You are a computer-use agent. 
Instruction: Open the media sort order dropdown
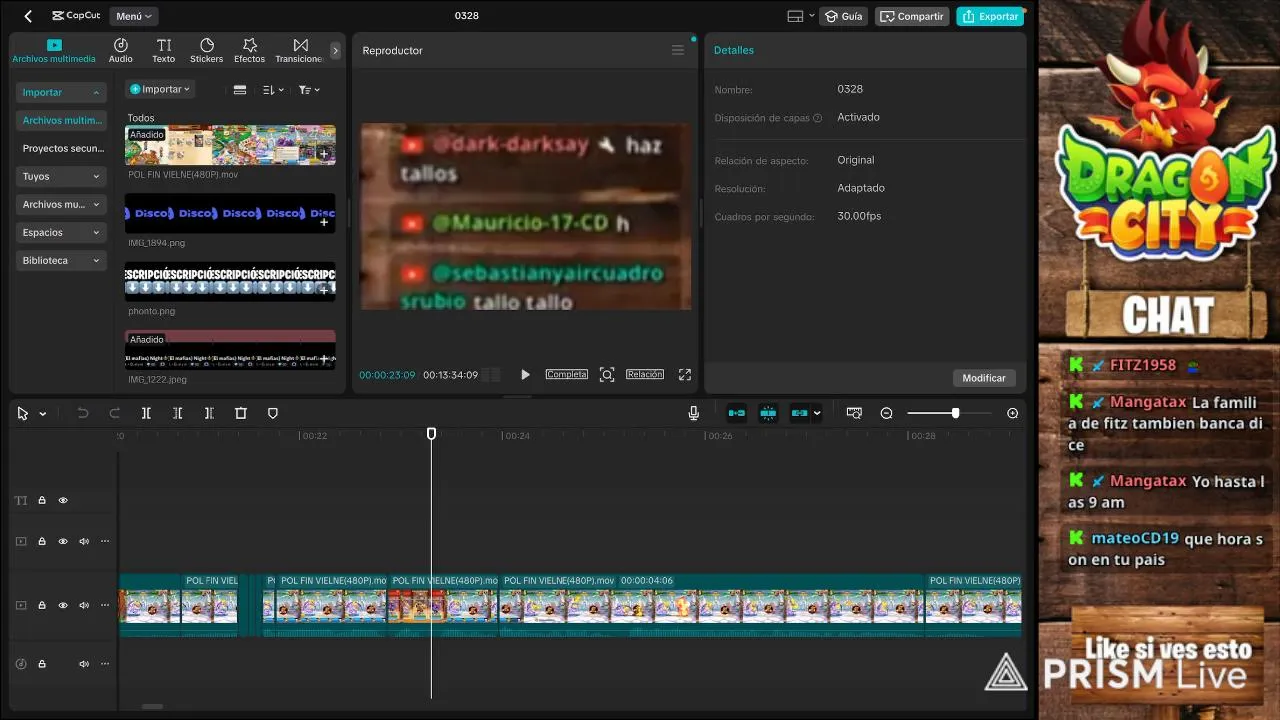[x=273, y=90]
